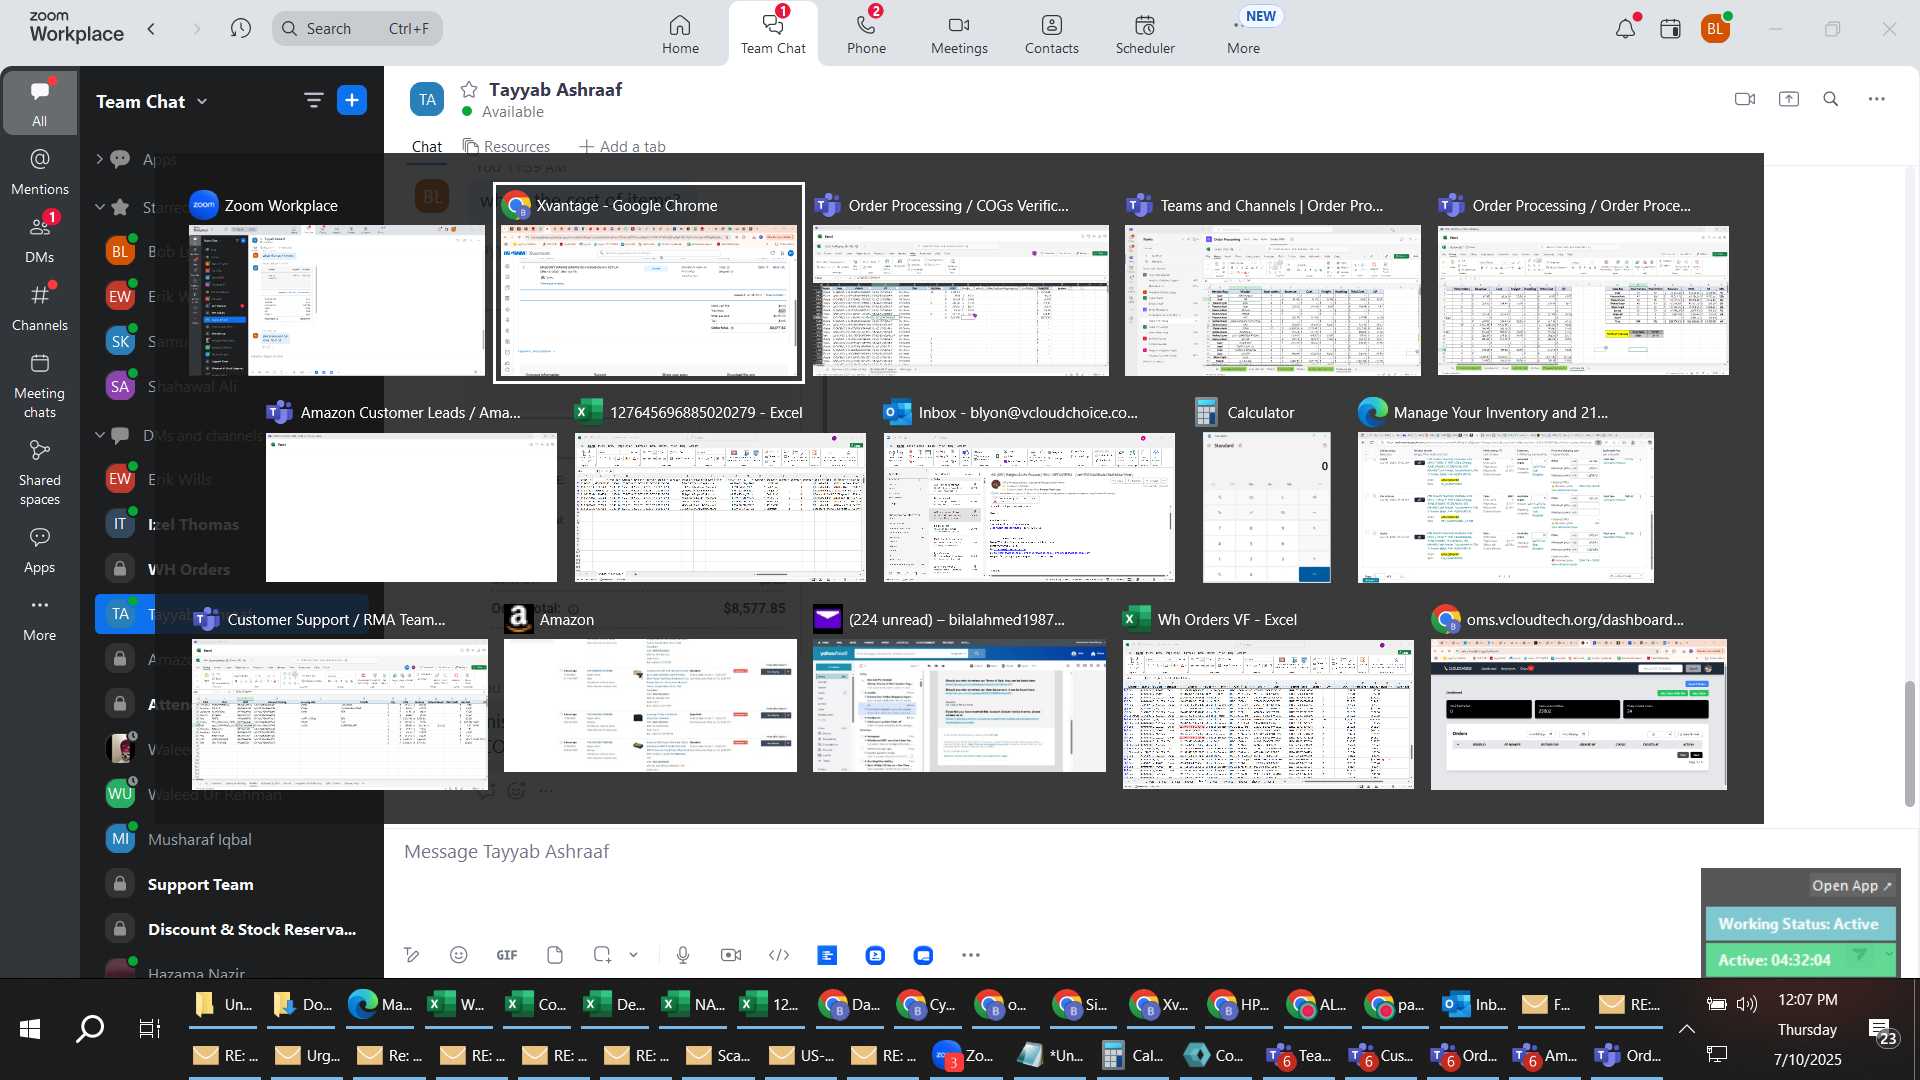The width and height of the screenshot is (1920, 1080).
Task: Open Channels in the sidebar
Action: pos(39,308)
